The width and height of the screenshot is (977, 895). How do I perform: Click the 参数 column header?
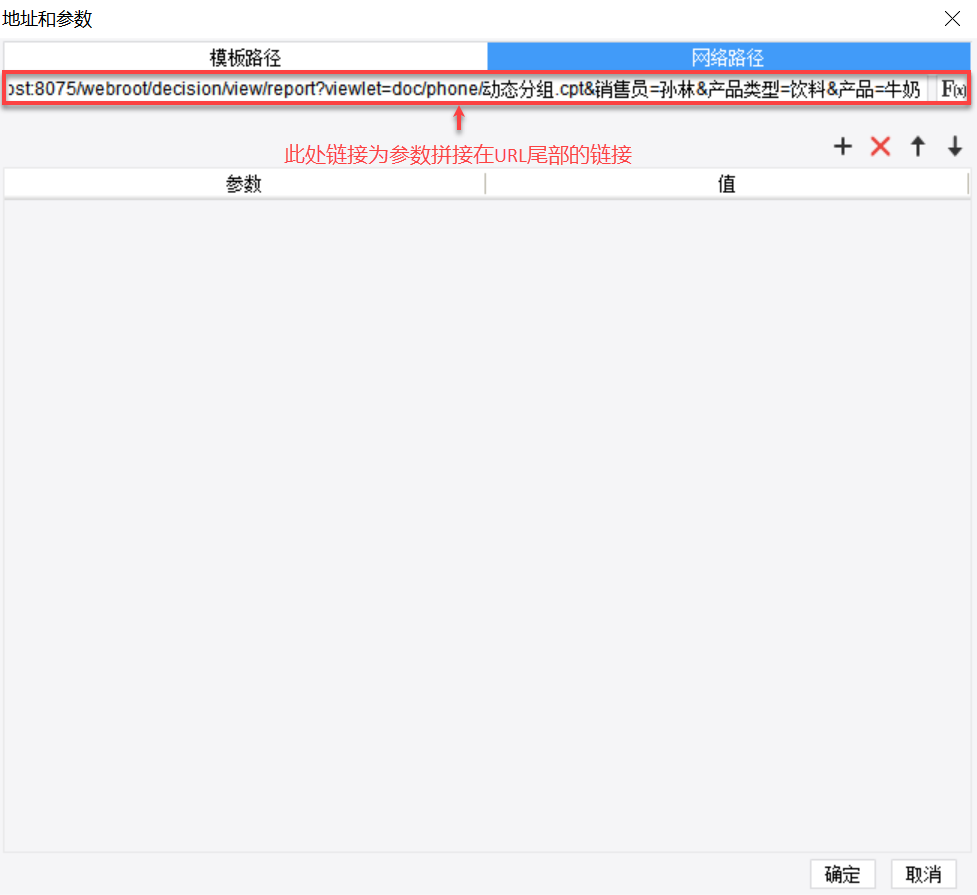[x=244, y=184]
